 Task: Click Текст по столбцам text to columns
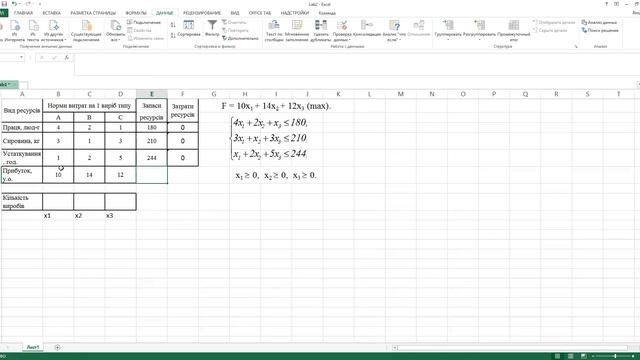(x=274, y=31)
